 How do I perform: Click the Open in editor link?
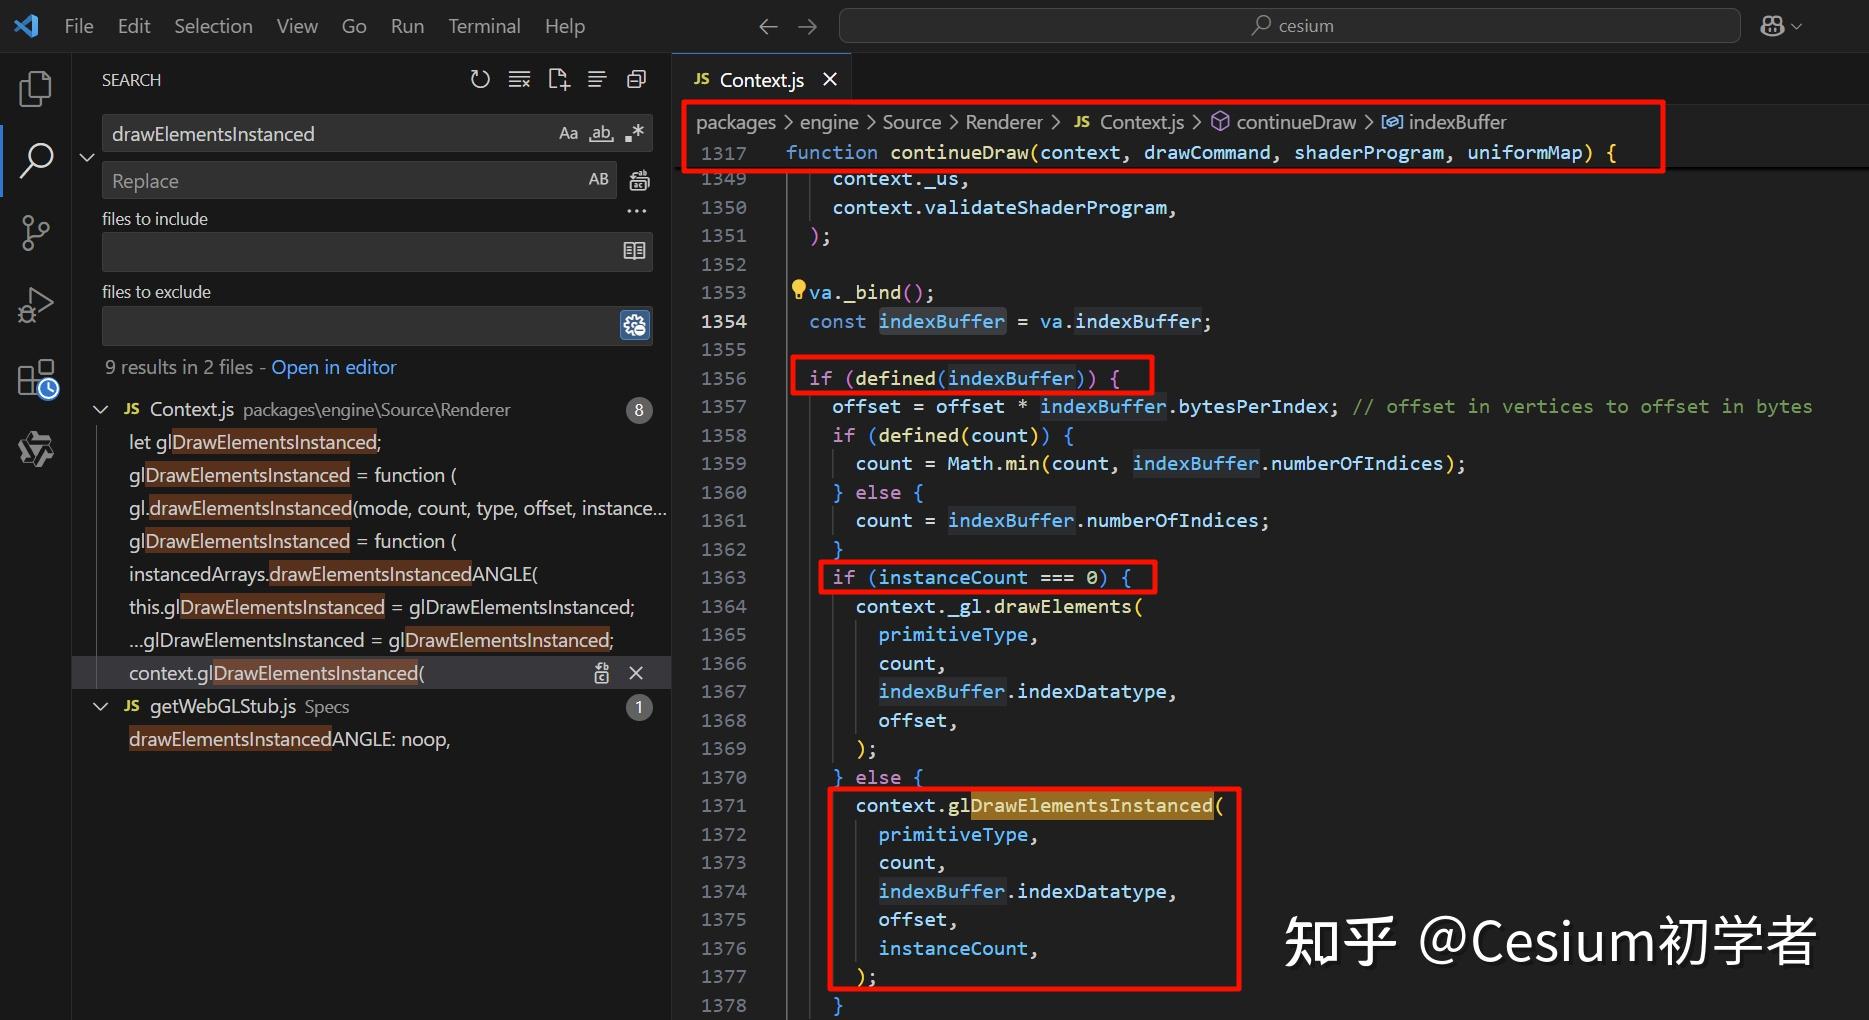click(333, 367)
